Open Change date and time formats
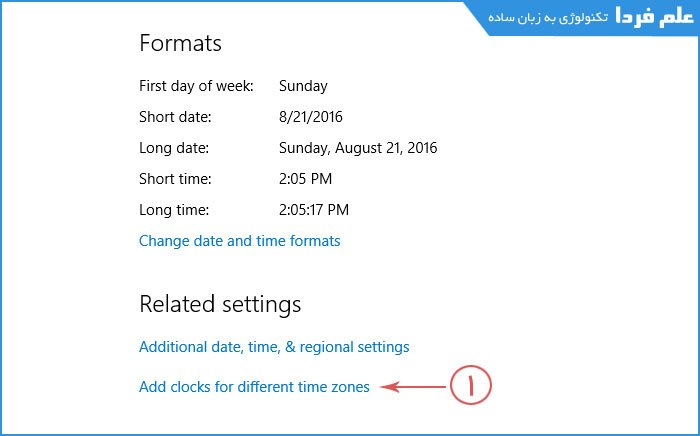This screenshot has height=436, width=700. coord(239,241)
